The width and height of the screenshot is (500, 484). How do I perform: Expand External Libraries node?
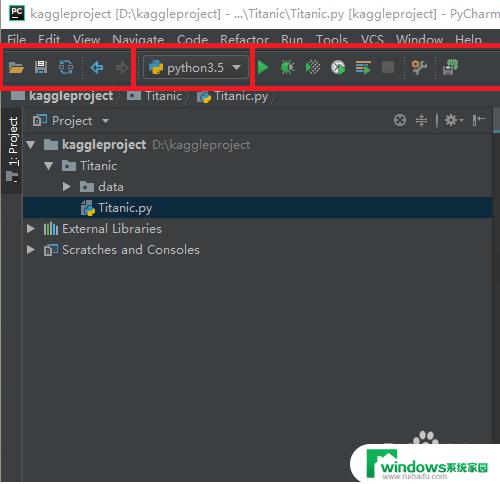tap(30, 229)
